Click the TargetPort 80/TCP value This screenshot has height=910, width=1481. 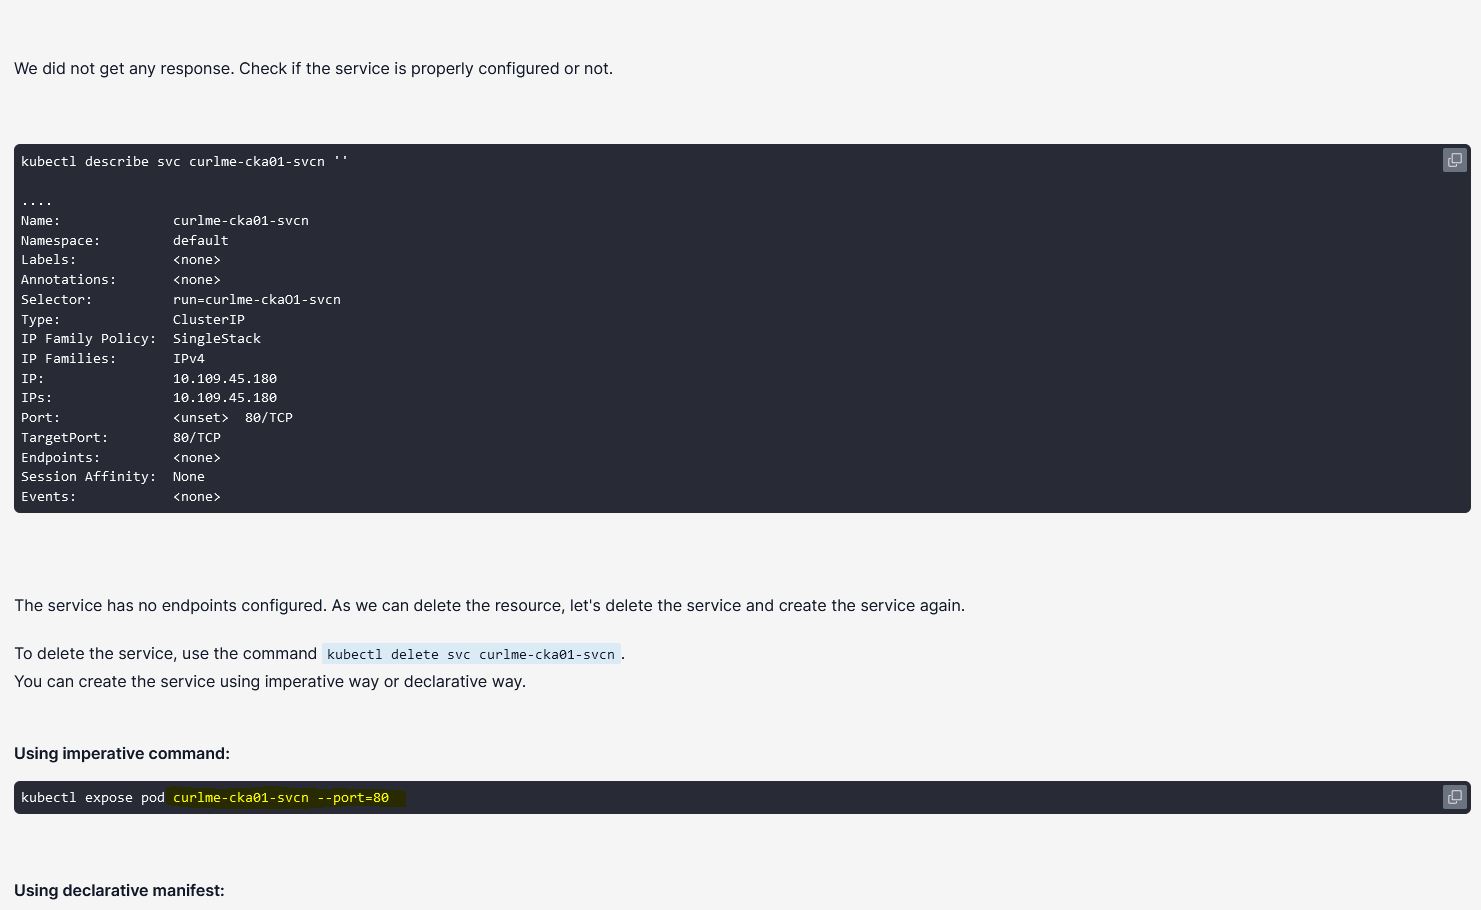196,438
